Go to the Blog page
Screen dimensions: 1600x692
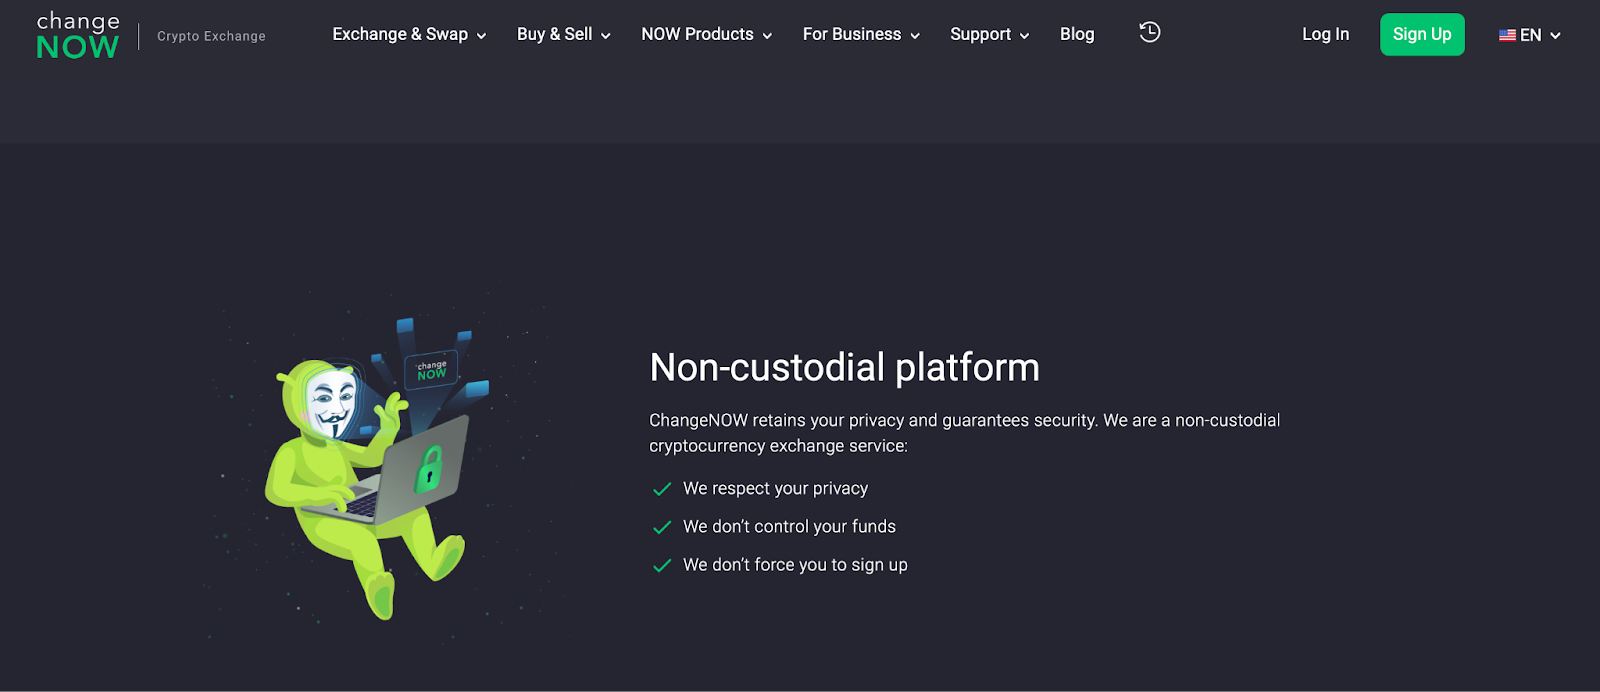click(1077, 34)
